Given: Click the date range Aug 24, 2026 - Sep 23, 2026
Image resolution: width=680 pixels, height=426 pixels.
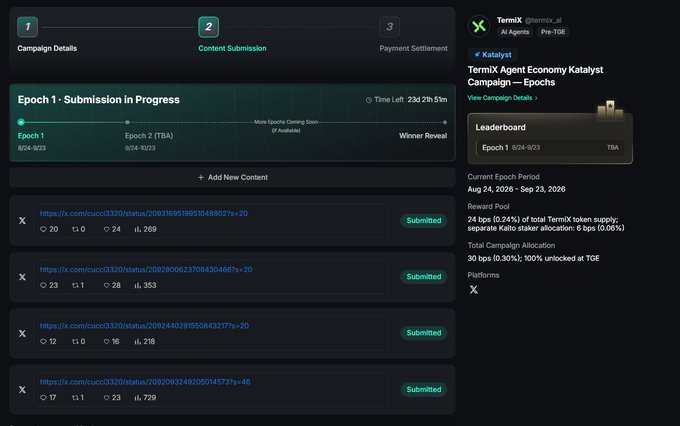Looking at the screenshot, I should [x=516, y=189].
